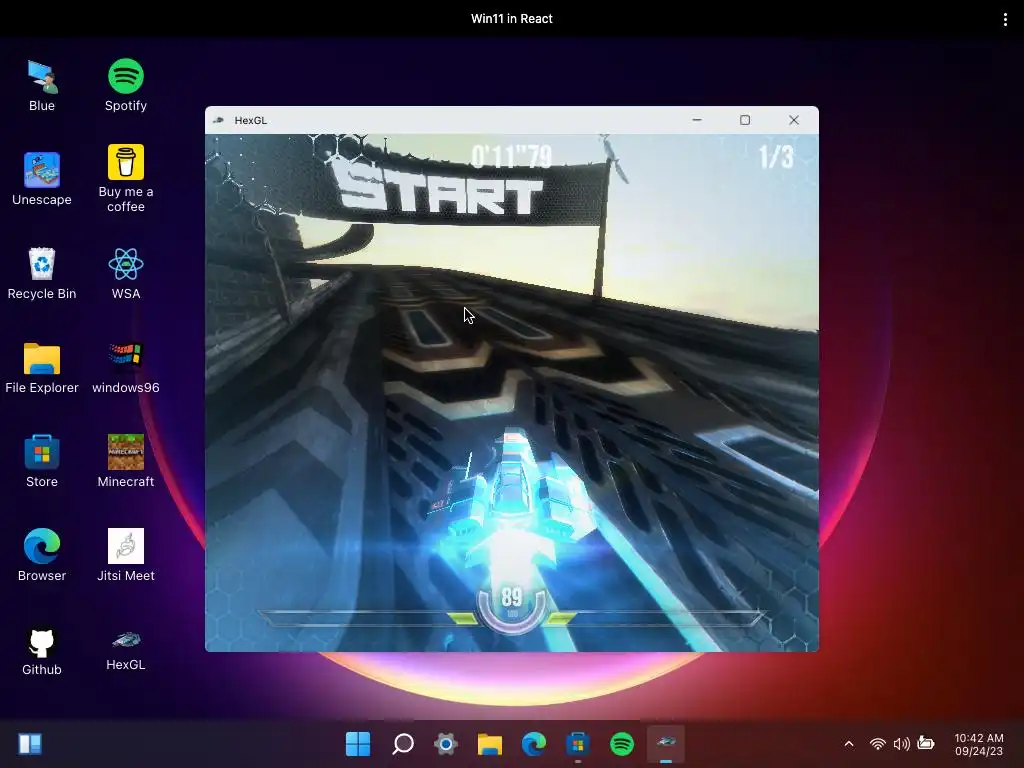Launch Minecraft from the desktop
Viewport: 1024px width, 768px height.
[125, 462]
